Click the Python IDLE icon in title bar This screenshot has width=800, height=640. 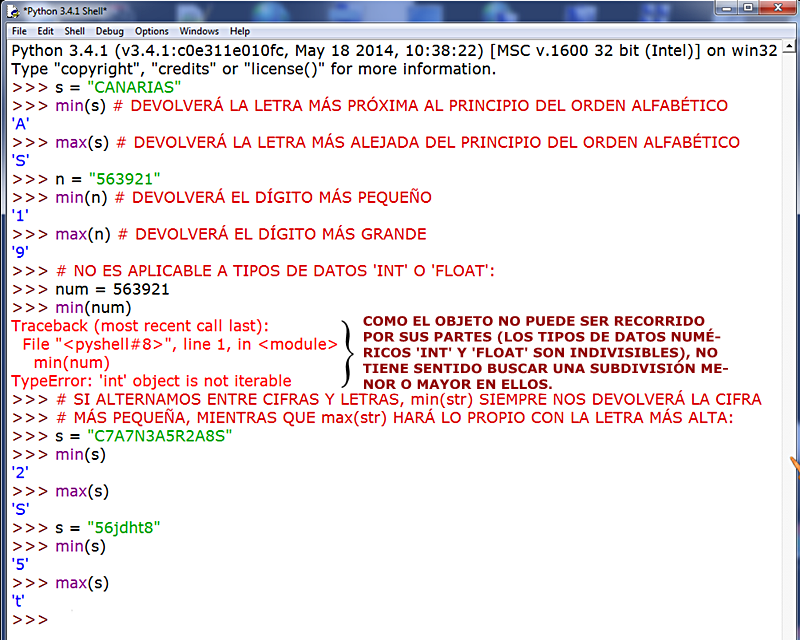click(x=14, y=13)
